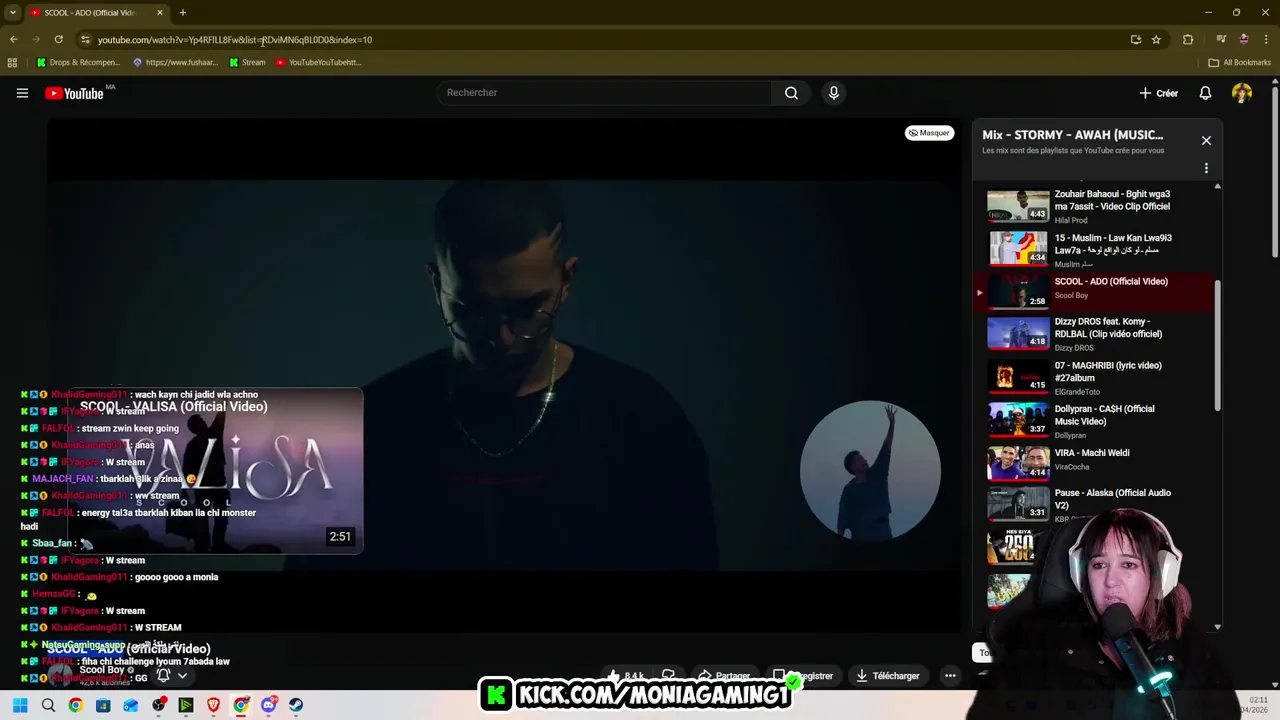
Task: Click the Créer button
Action: point(1159,93)
